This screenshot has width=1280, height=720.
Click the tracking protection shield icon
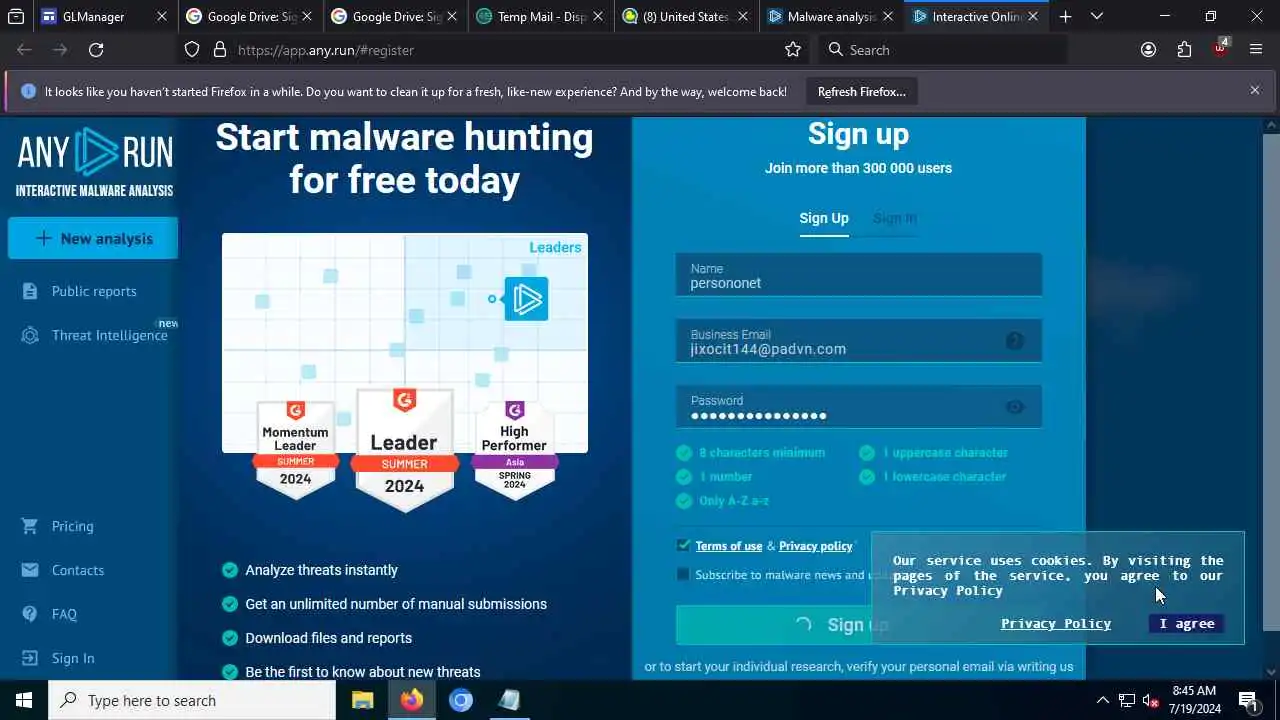(x=192, y=50)
